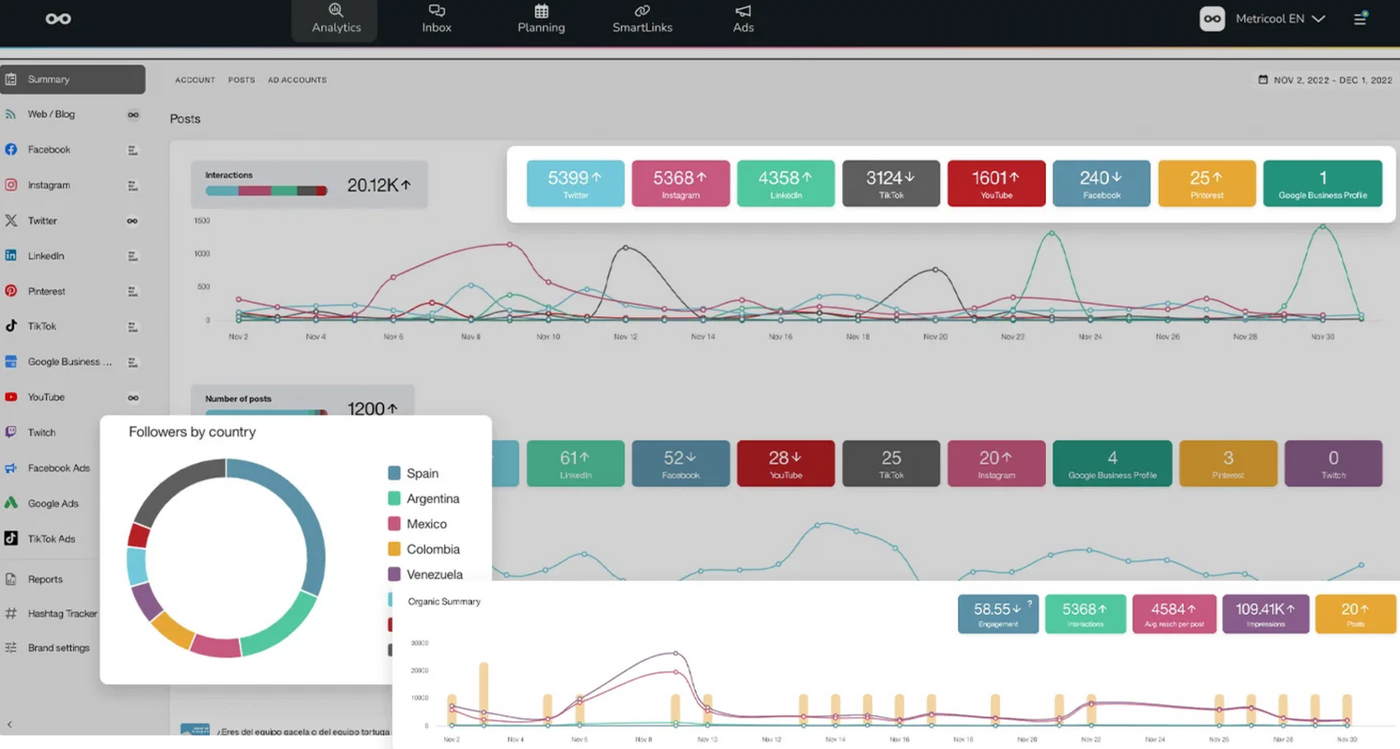The image size is (1400, 749).
Task: Click the Impressions 109.41K card
Action: 1265,614
